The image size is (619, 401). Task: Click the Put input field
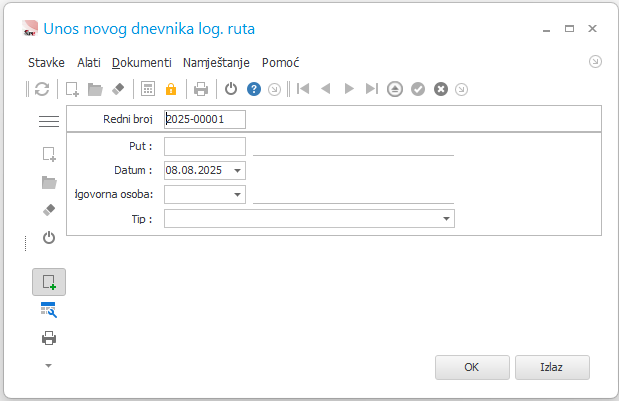pyautogui.click(x=205, y=146)
